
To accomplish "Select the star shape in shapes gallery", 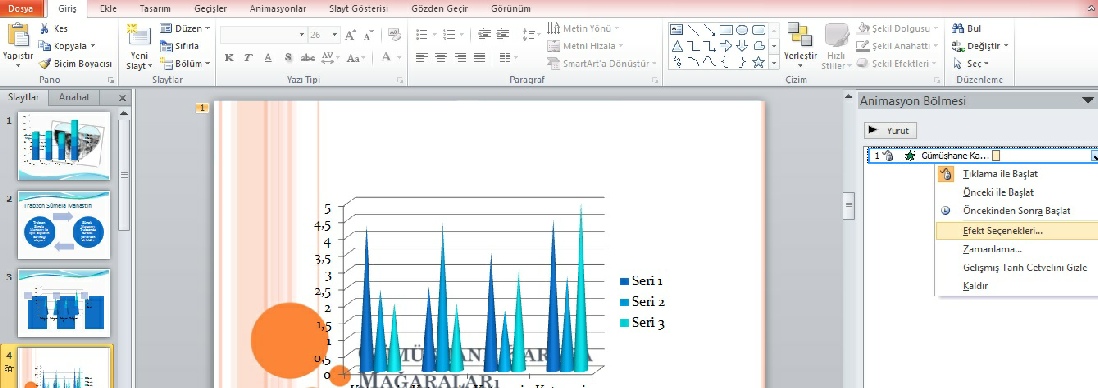I will pos(758,62).
